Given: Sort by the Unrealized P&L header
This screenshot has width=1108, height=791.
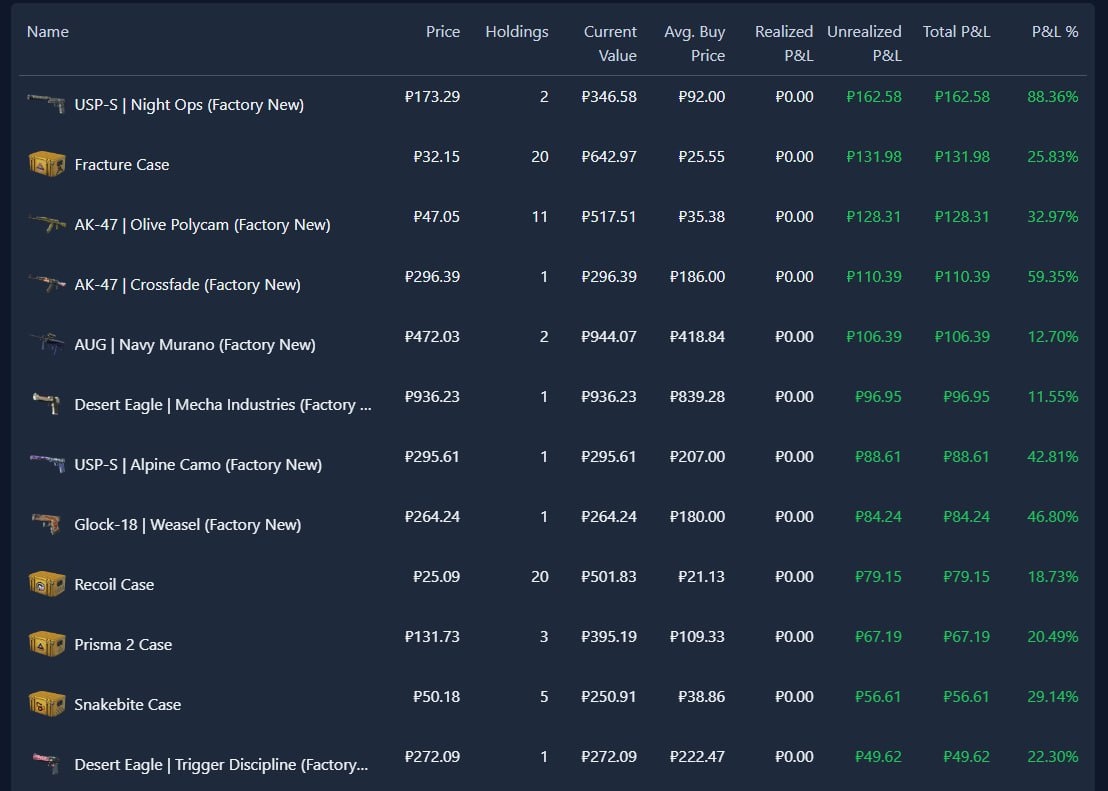Looking at the screenshot, I should tap(864, 43).
